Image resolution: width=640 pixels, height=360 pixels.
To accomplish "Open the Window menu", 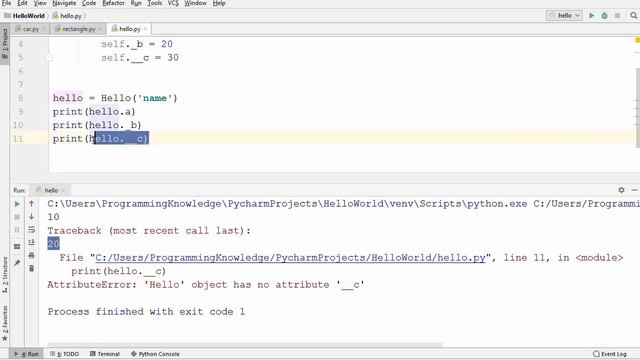I will click(x=195, y=3).
